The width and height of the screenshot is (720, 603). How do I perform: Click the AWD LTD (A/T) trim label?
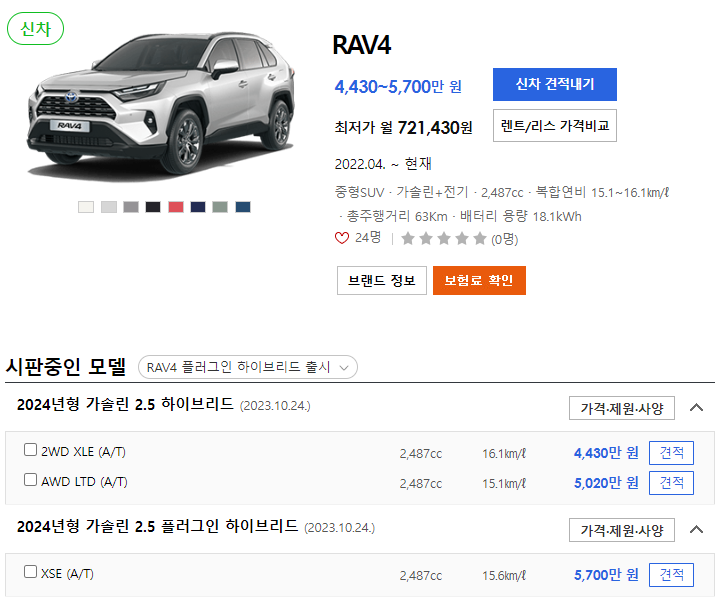84,482
